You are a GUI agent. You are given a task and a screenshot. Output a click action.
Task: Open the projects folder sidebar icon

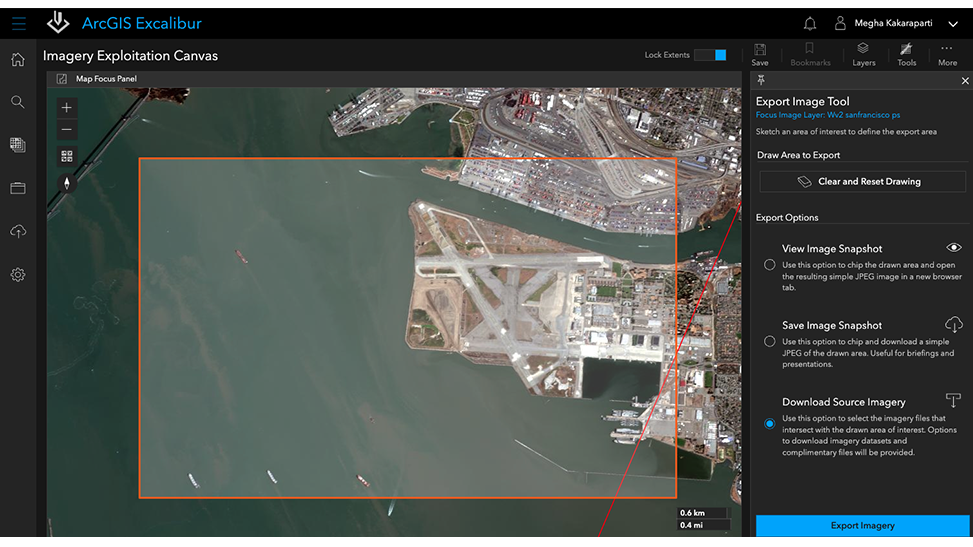click(x=18, y=188)
